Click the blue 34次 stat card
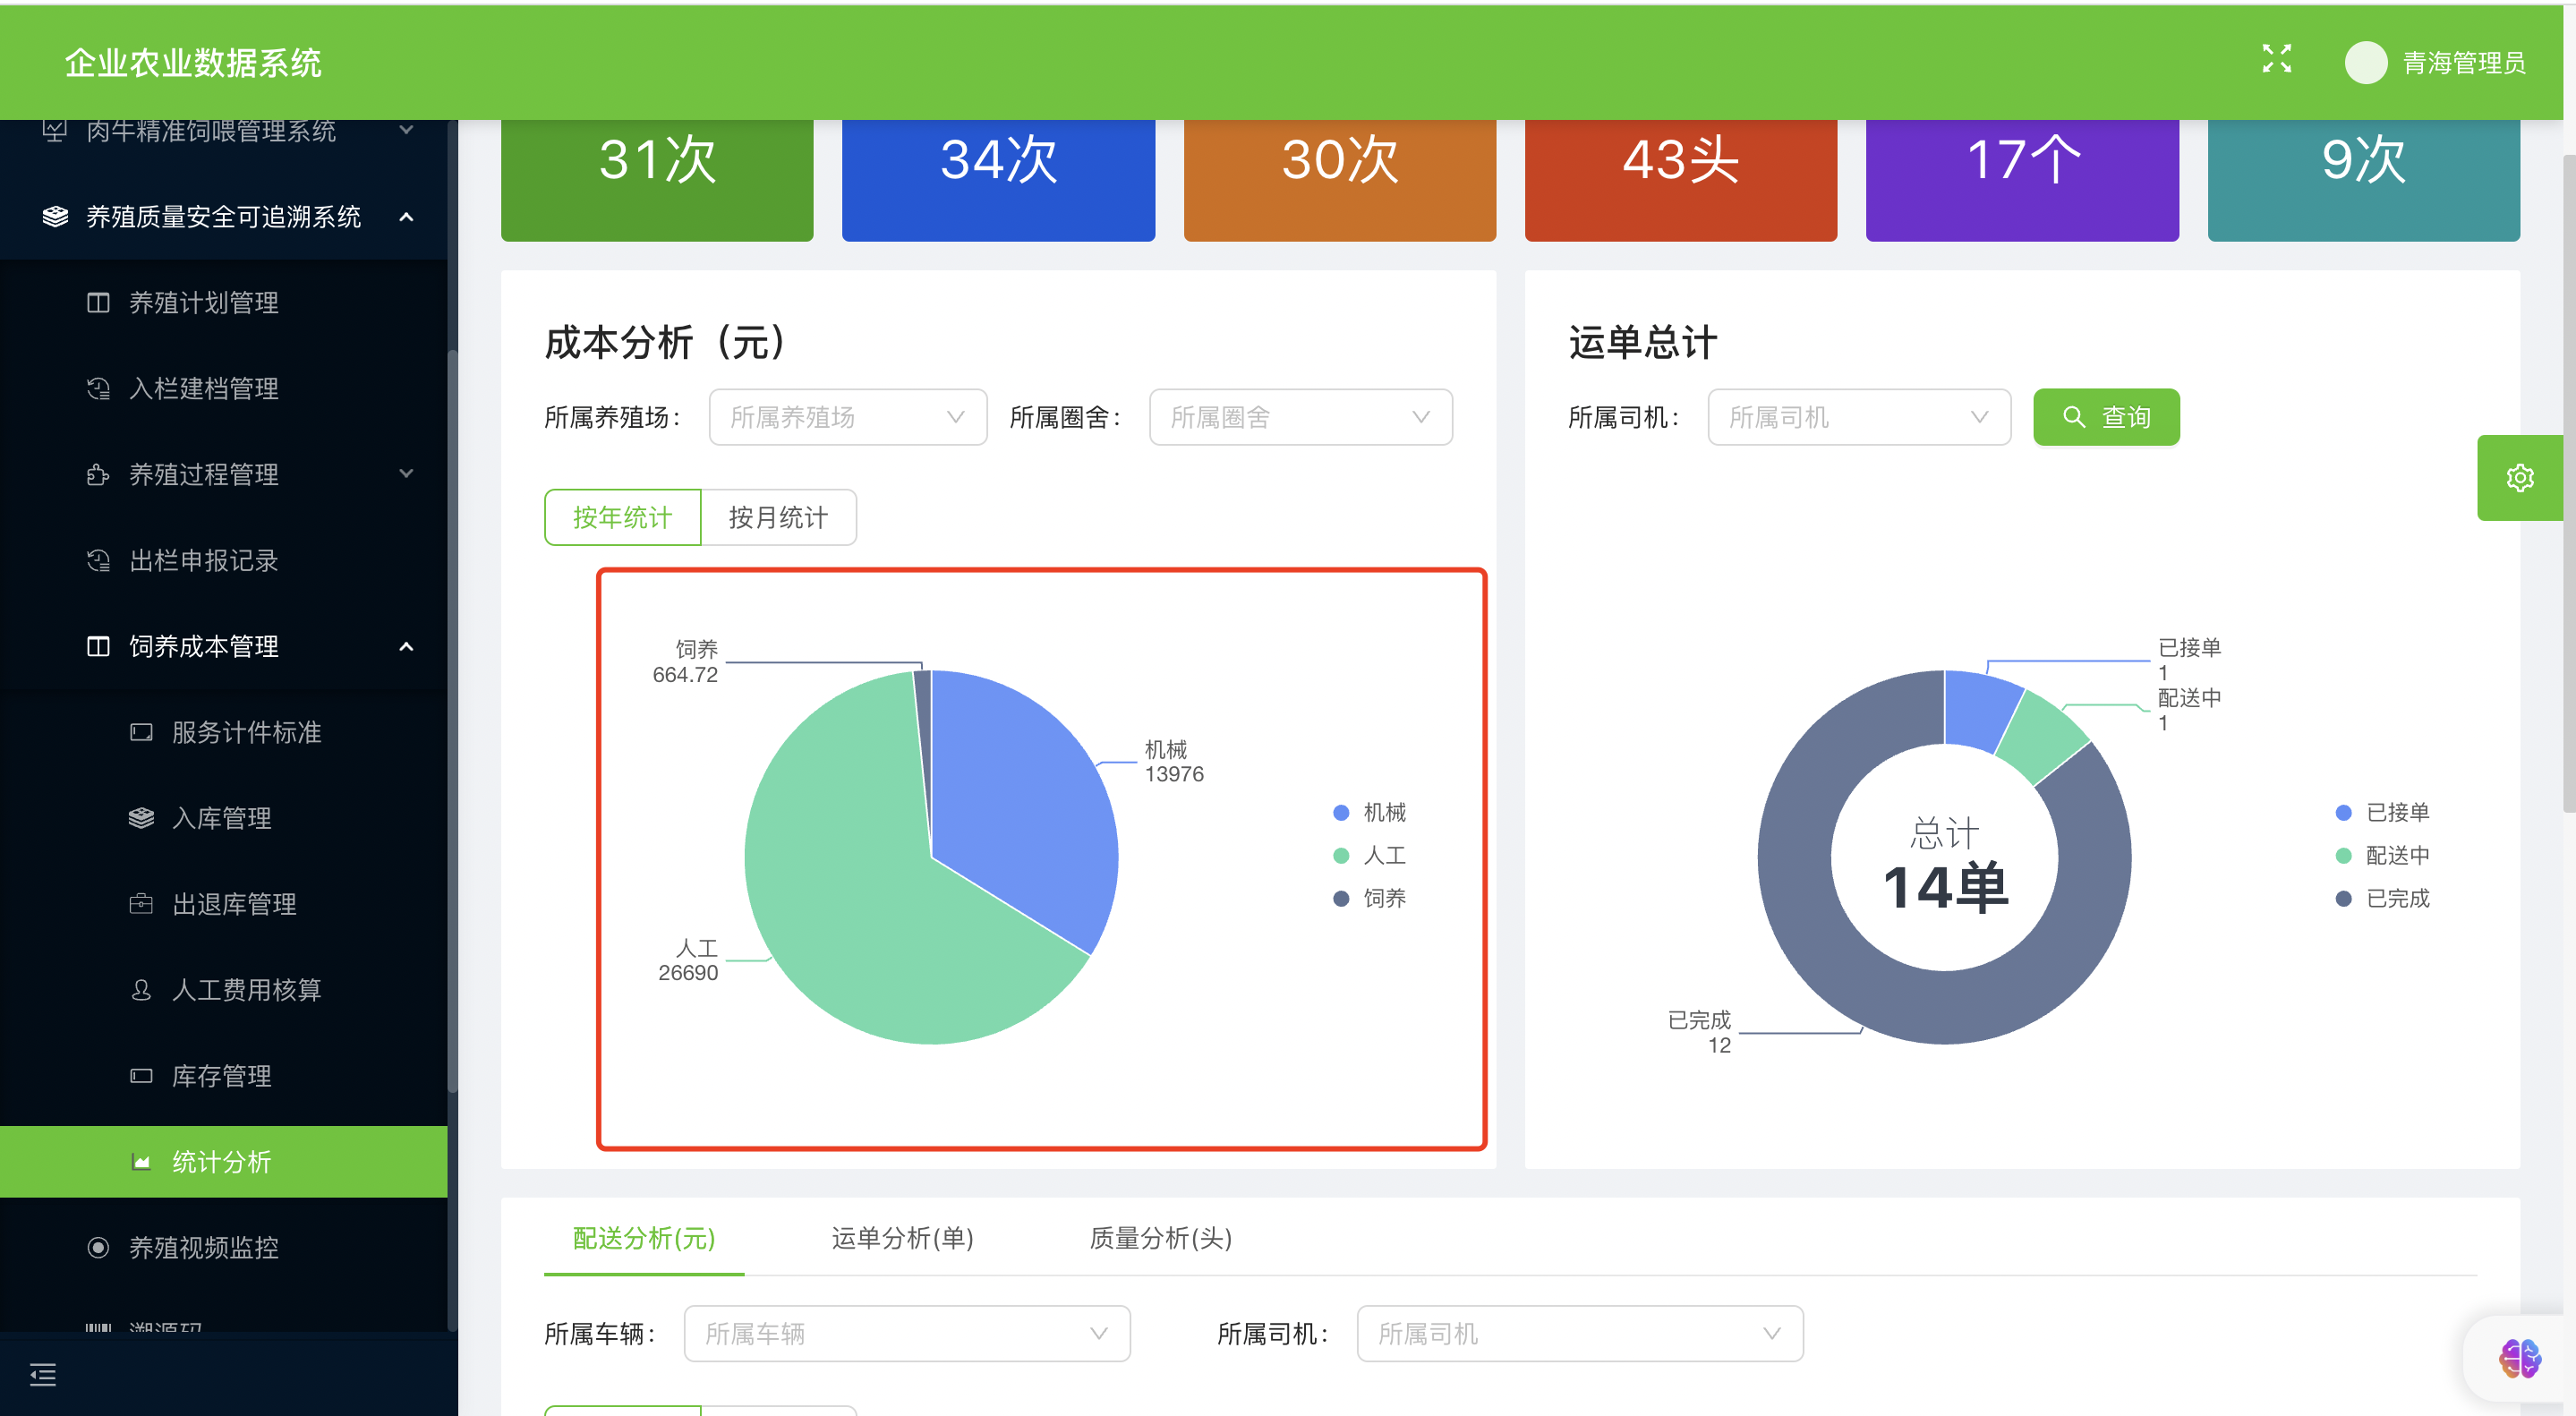This screenshot has height=1416, width=2576. coord(998,180)
